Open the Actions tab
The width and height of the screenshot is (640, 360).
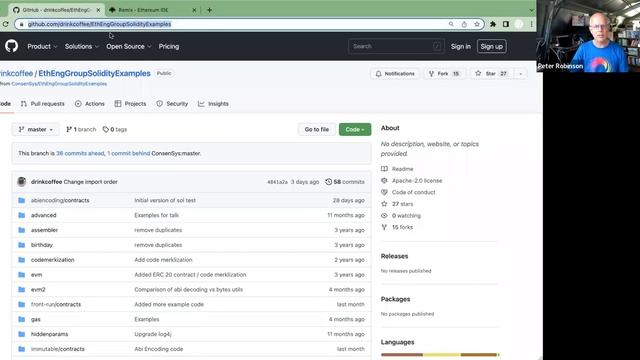coord(90,104)
